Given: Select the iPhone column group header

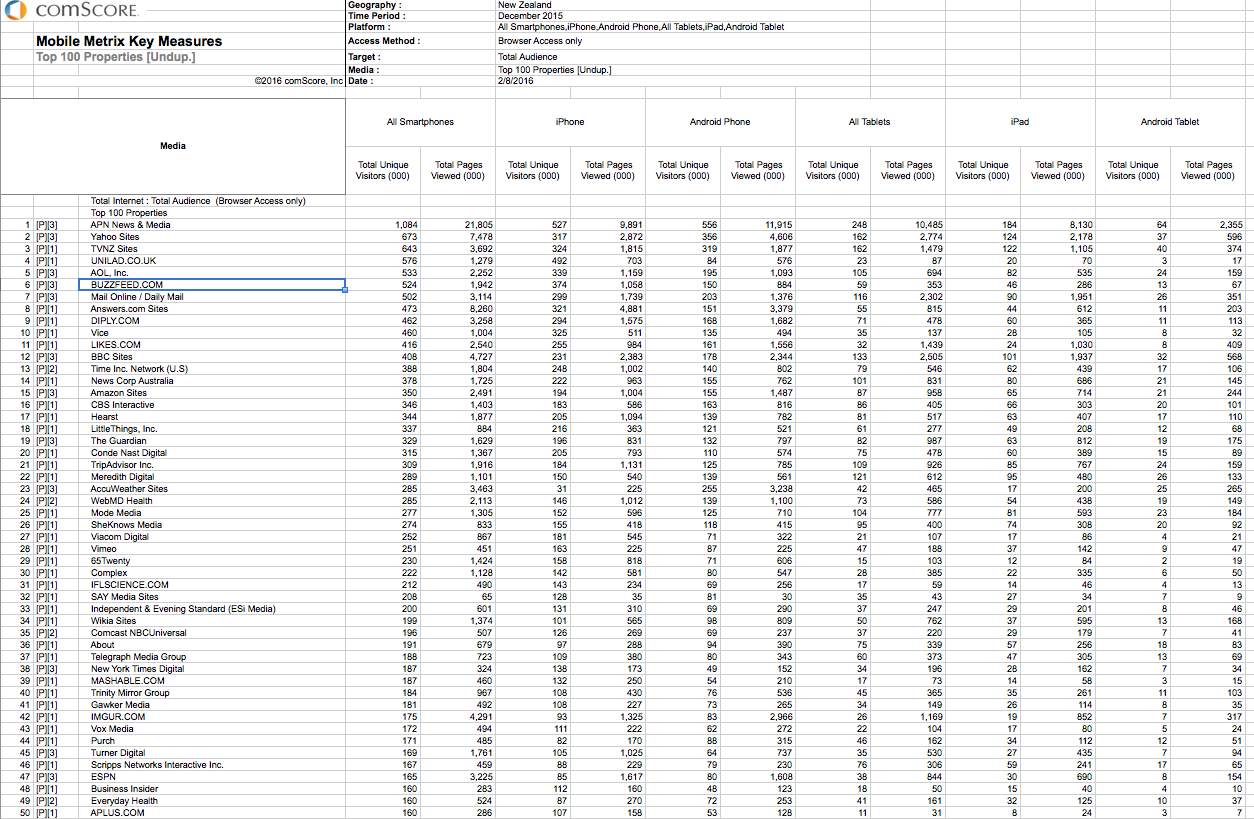Looking at the screenshot, I should (570, 122).
